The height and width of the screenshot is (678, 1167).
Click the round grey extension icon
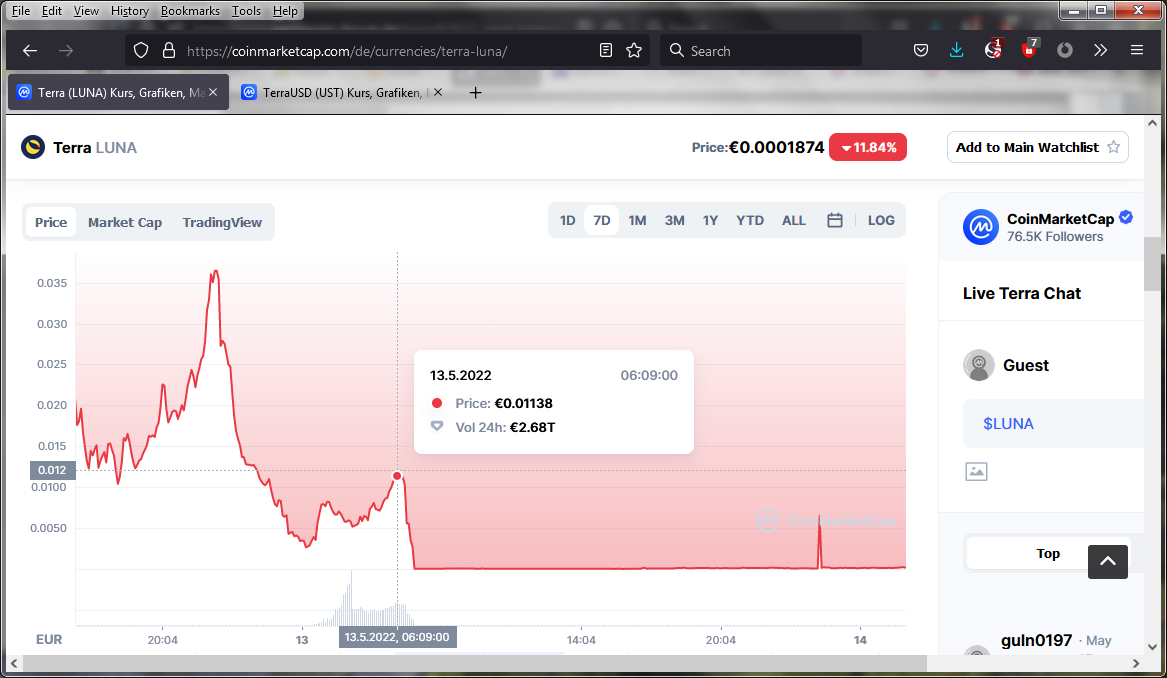click(1065, 51)
